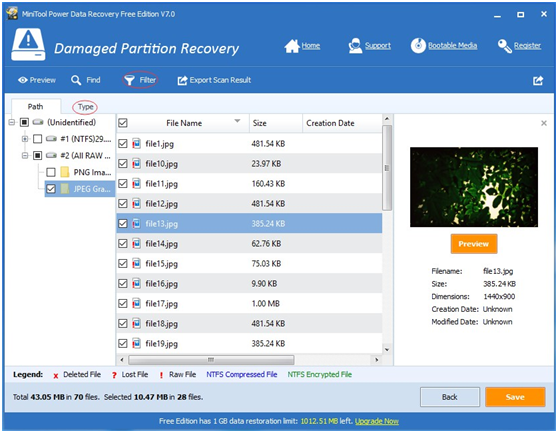Image resolution: width=558 pixels, height=433 pixels.
Task: Click the File Name sort arrow
Action: [x=237, y=121]
